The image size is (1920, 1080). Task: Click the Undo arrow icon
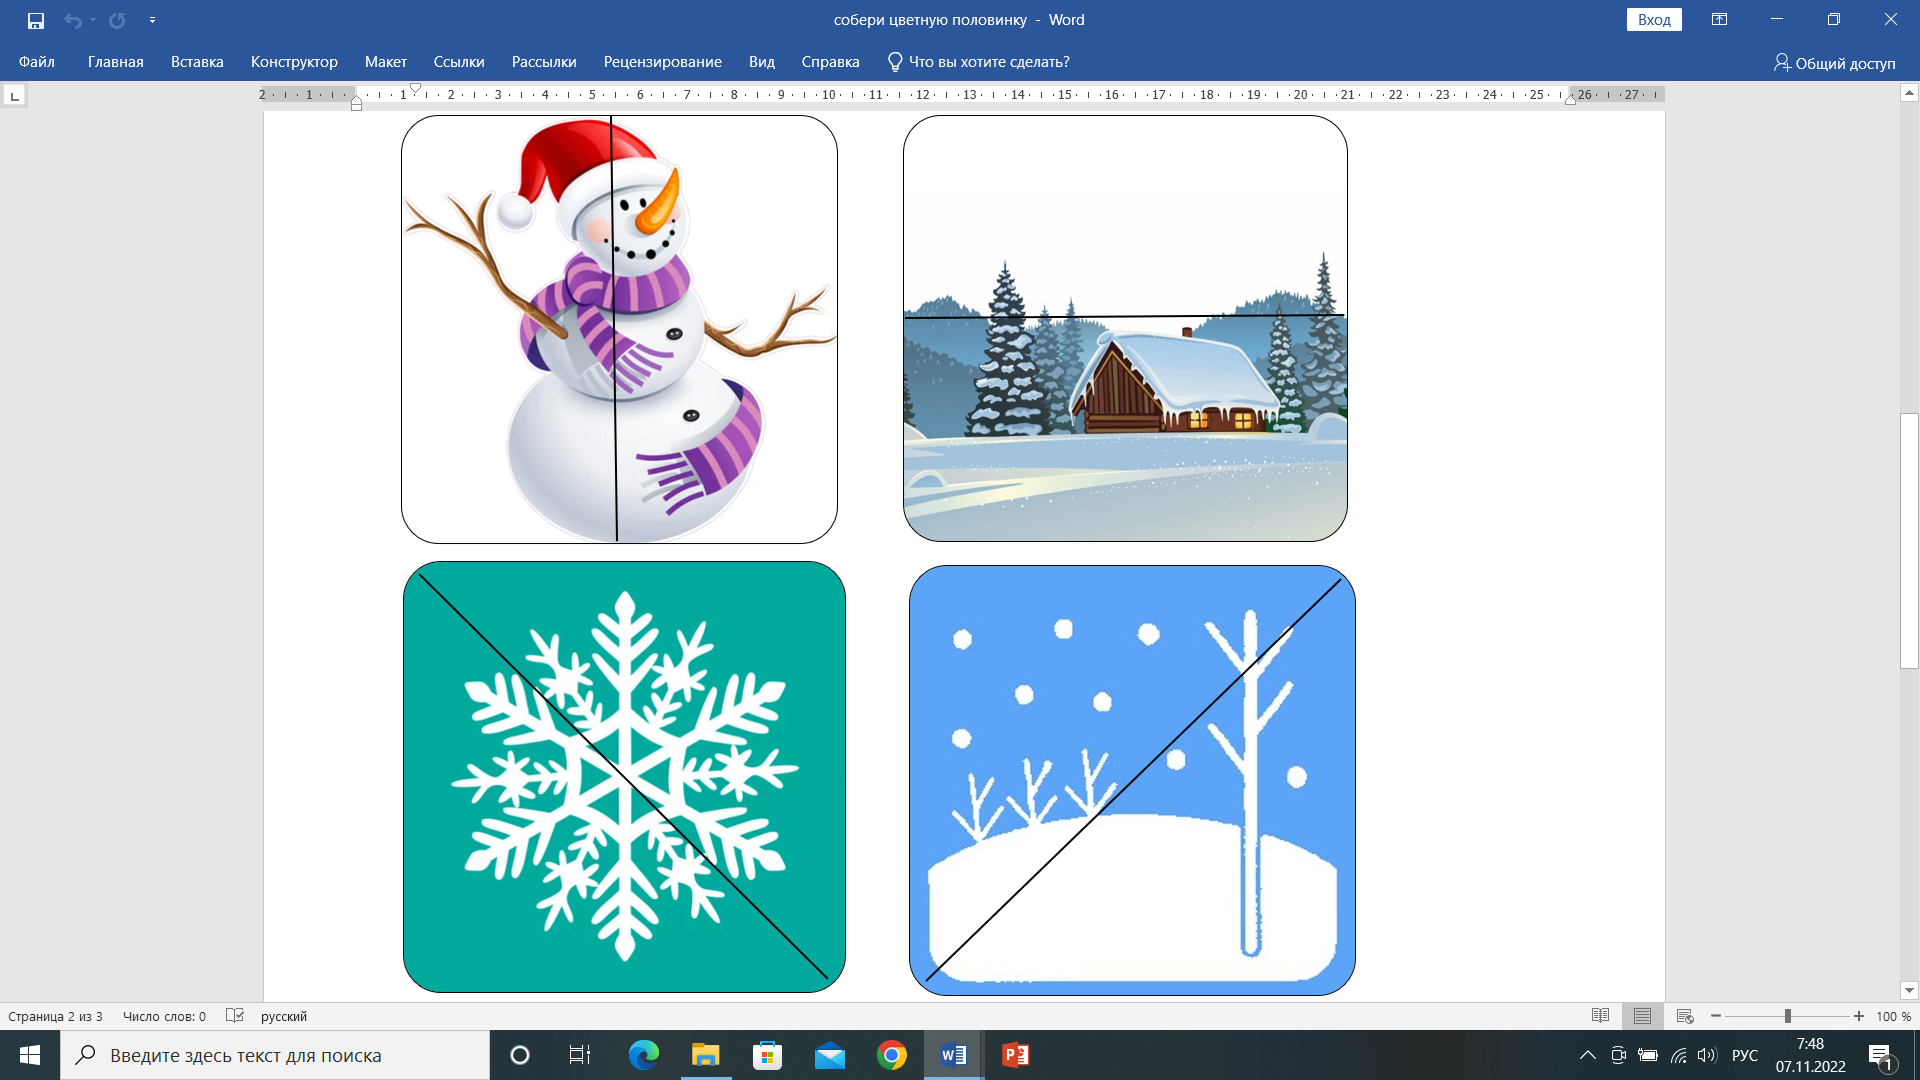[72, 20]
